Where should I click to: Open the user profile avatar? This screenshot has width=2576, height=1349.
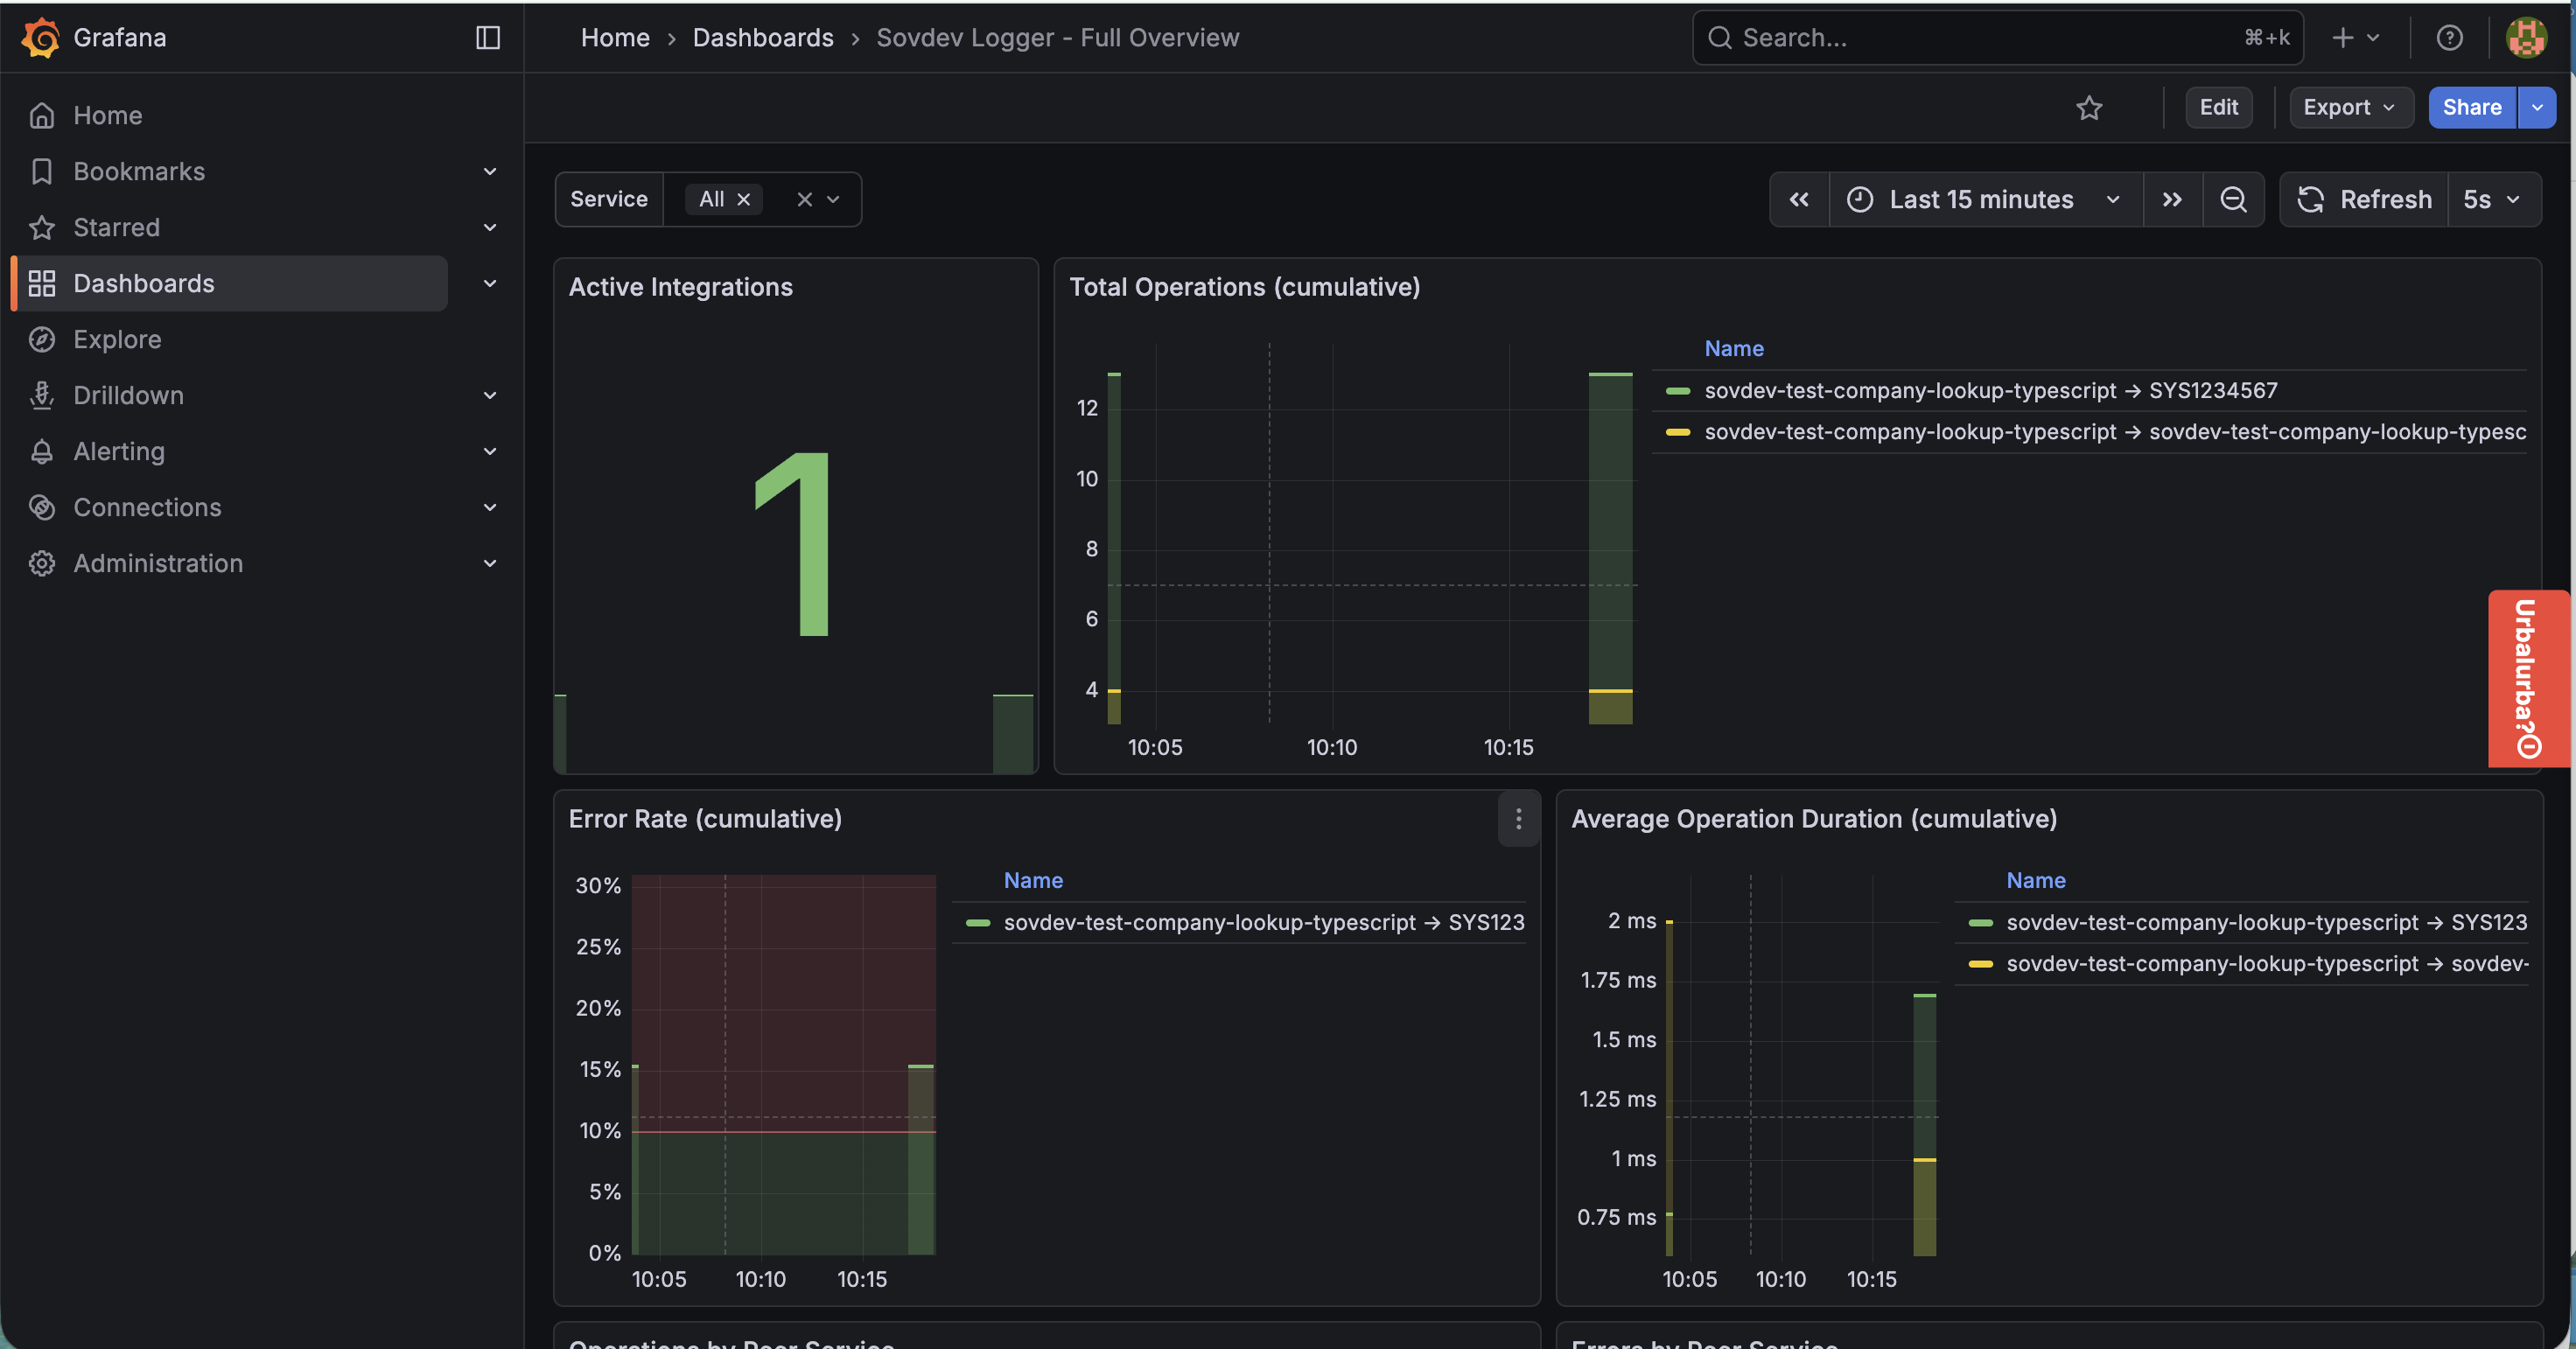(x=2526, y=38)
